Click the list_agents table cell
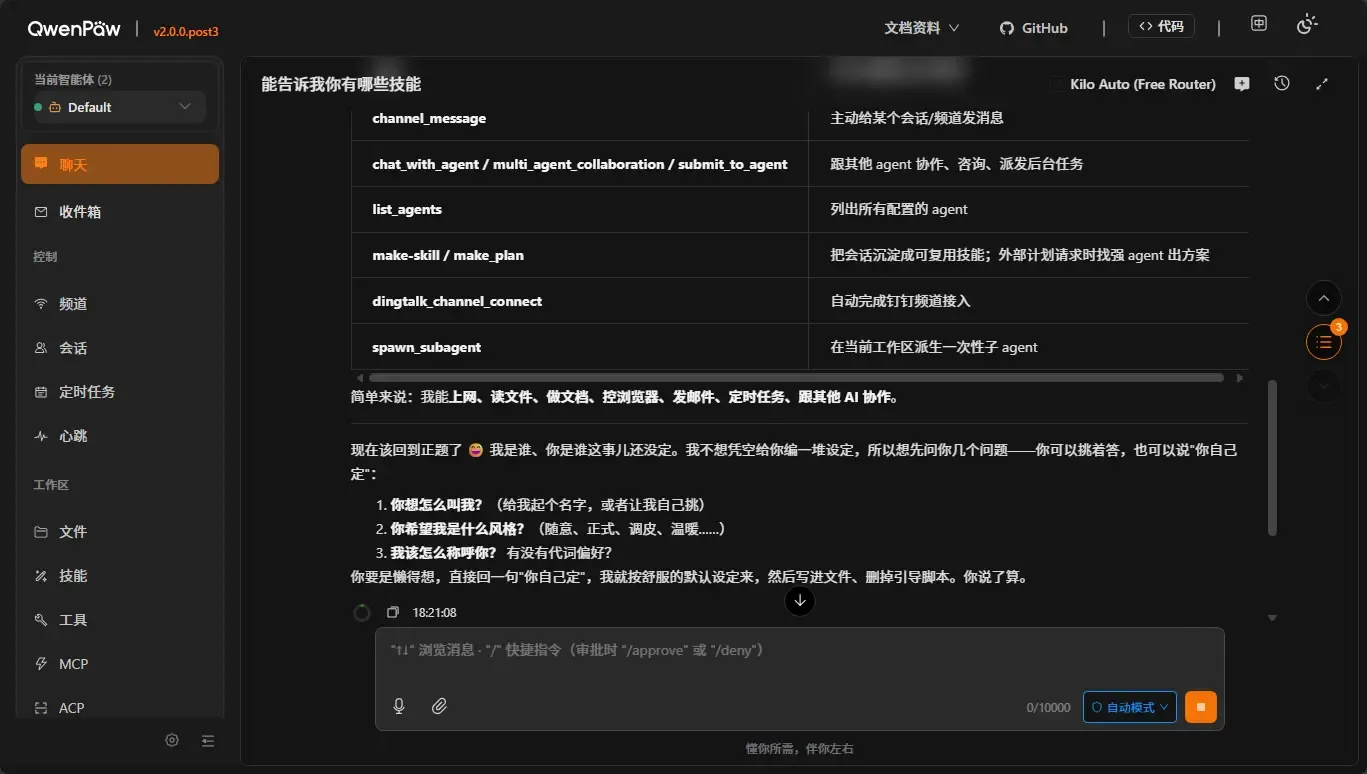Image resolution: width=1367 pixels, height=774 pixels. click(x=580, y=209)
